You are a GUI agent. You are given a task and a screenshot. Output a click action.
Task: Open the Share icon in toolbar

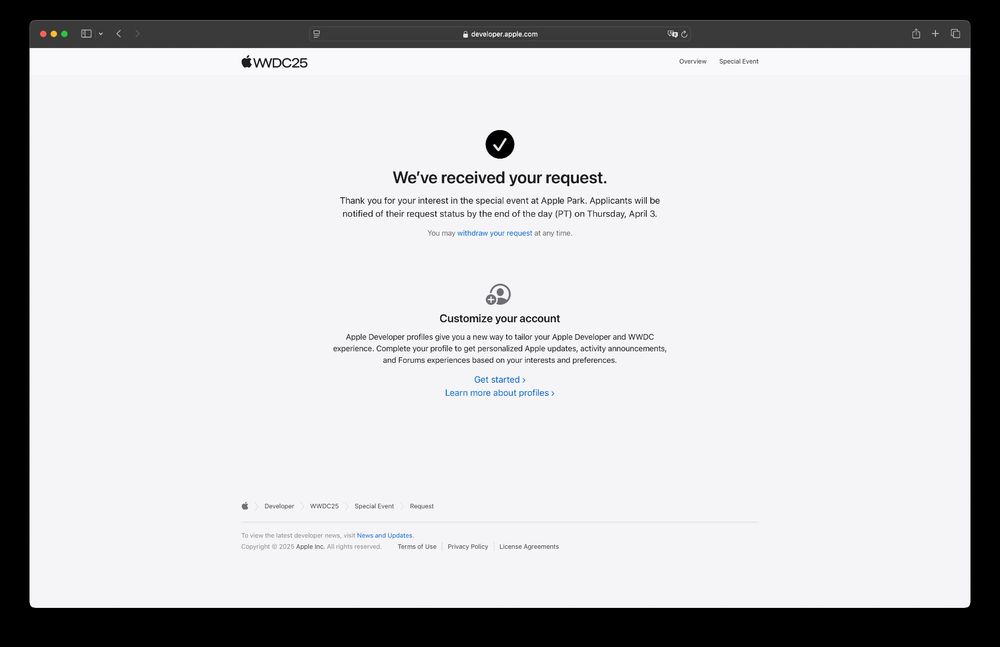pos(916,34)
